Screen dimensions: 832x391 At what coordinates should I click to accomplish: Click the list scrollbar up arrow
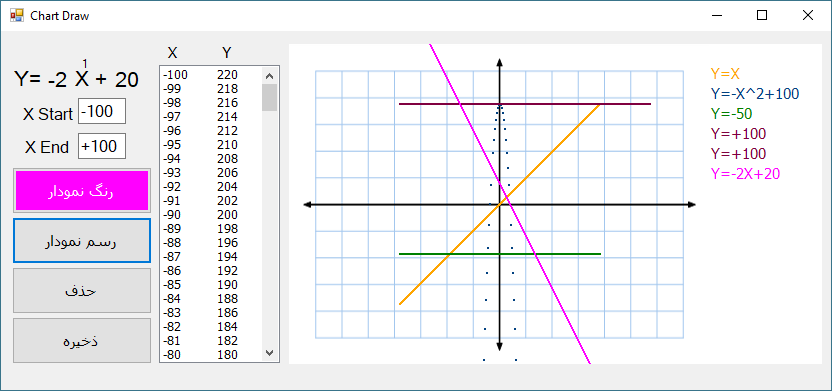tap(270, 75)
